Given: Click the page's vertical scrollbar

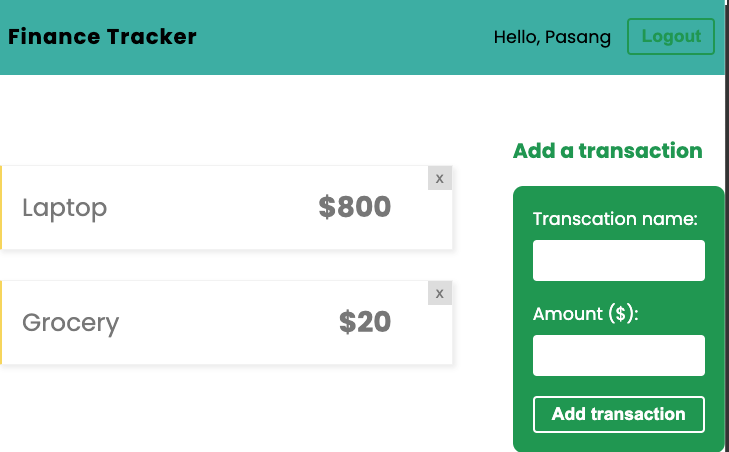Looking at the screenshot, I should [727, 226].
